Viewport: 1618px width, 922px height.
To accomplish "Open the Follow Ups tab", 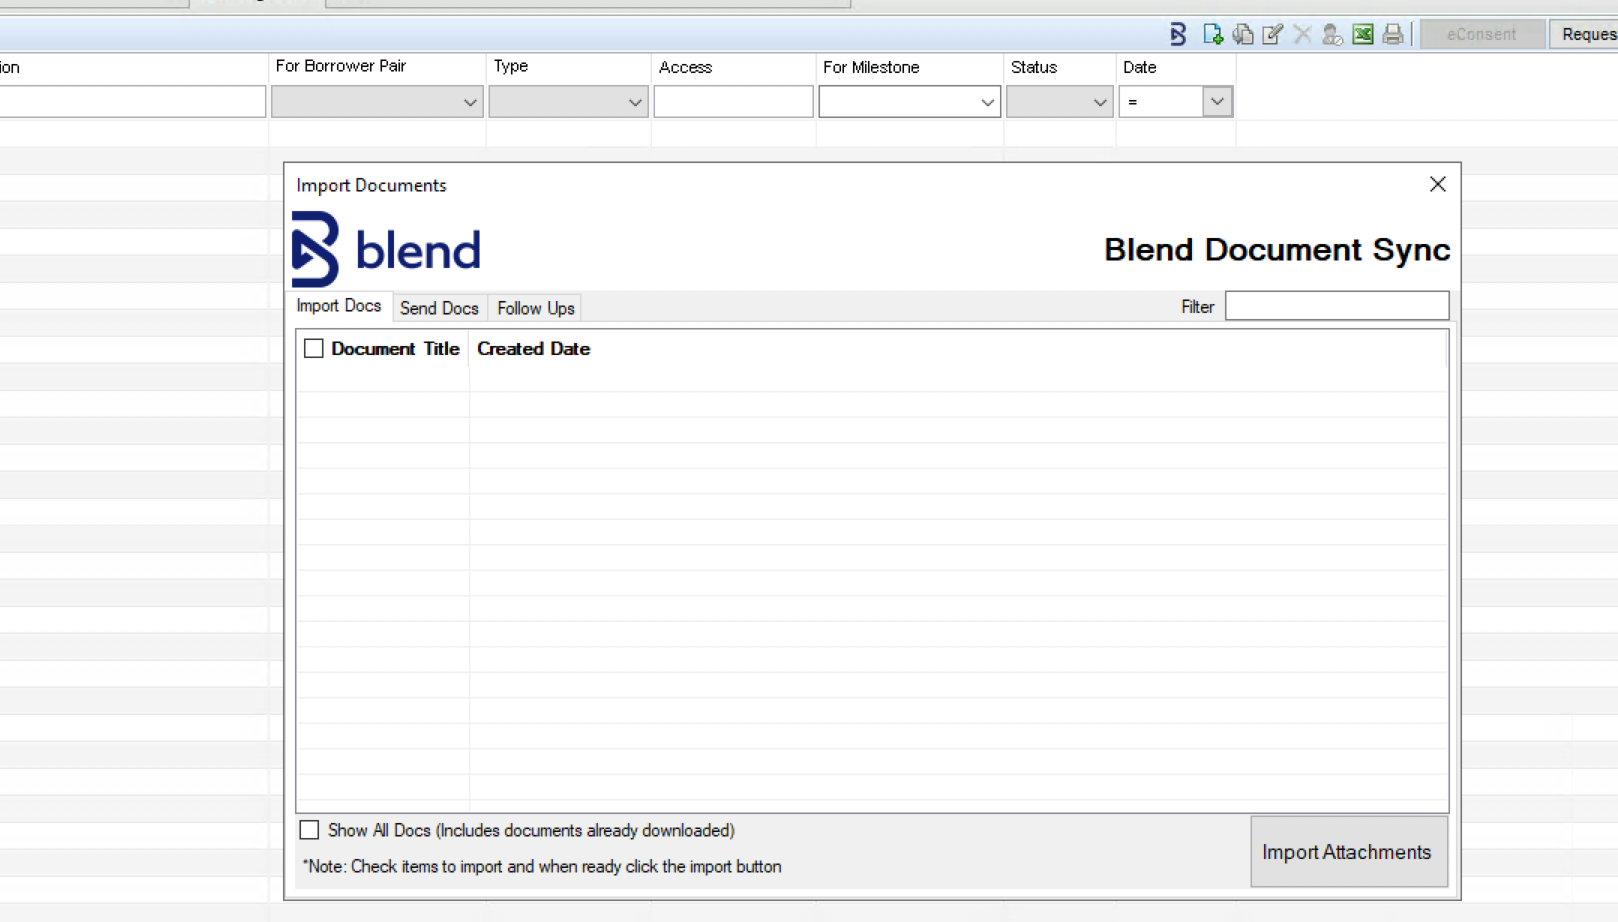I will [536, 308].
